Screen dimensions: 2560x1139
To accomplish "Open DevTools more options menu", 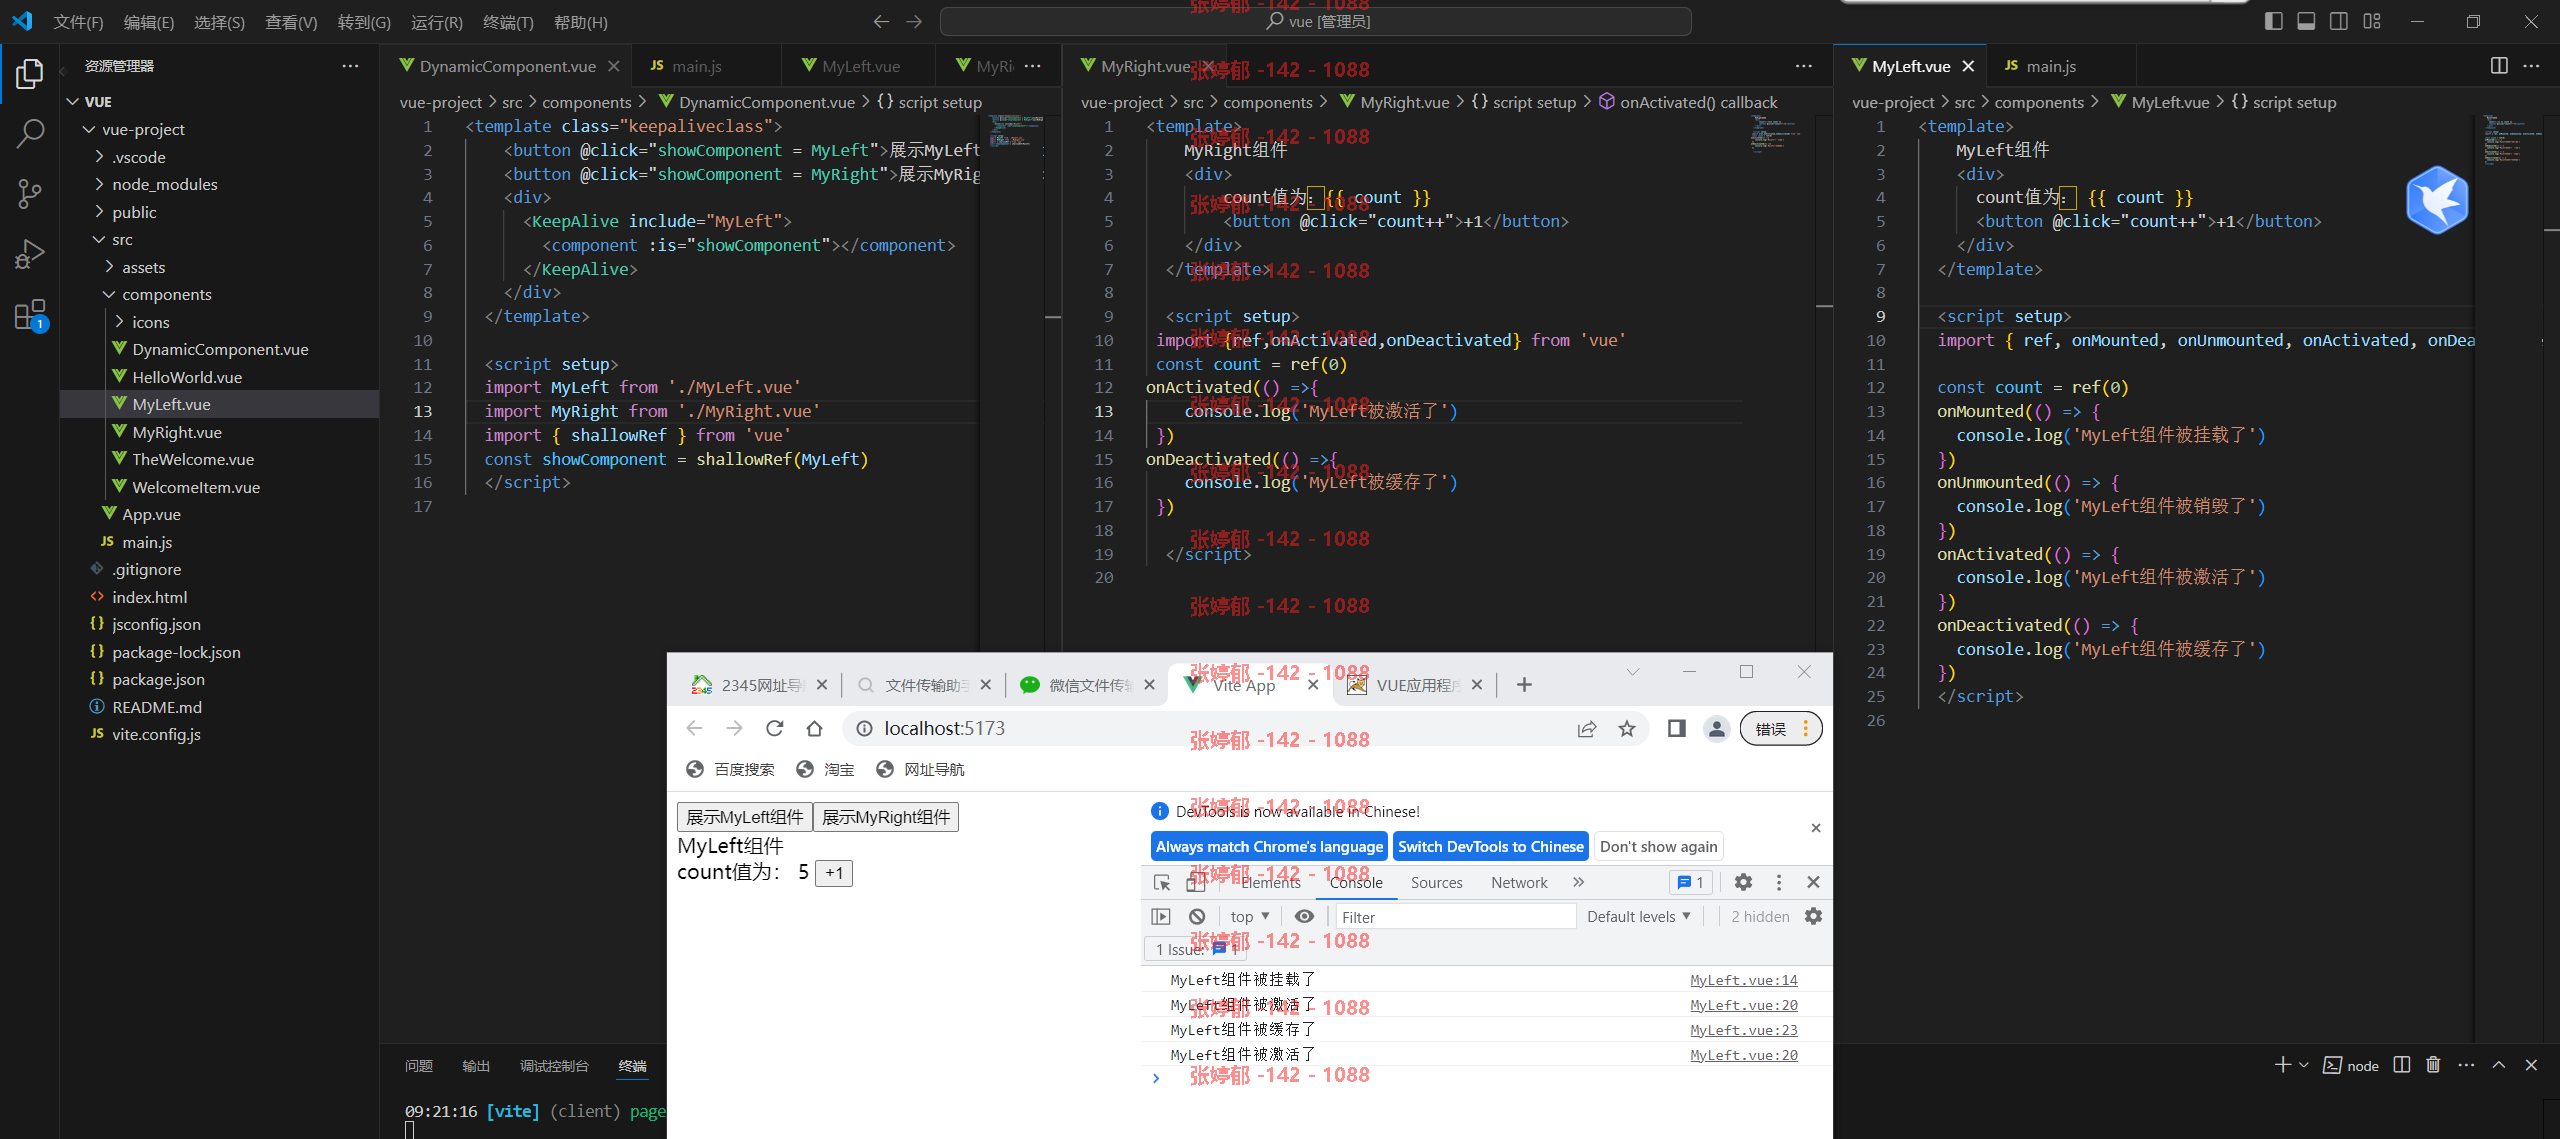I will coord(1778,882).
